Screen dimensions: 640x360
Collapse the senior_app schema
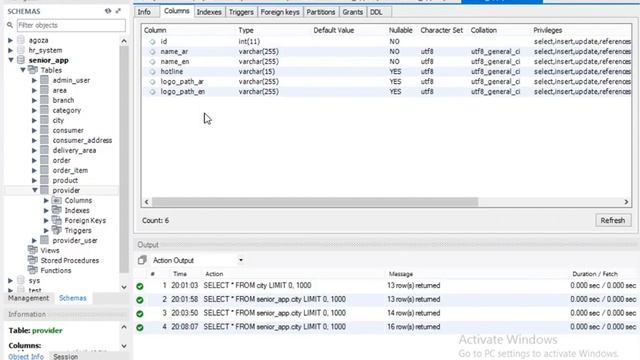point(11,60)
